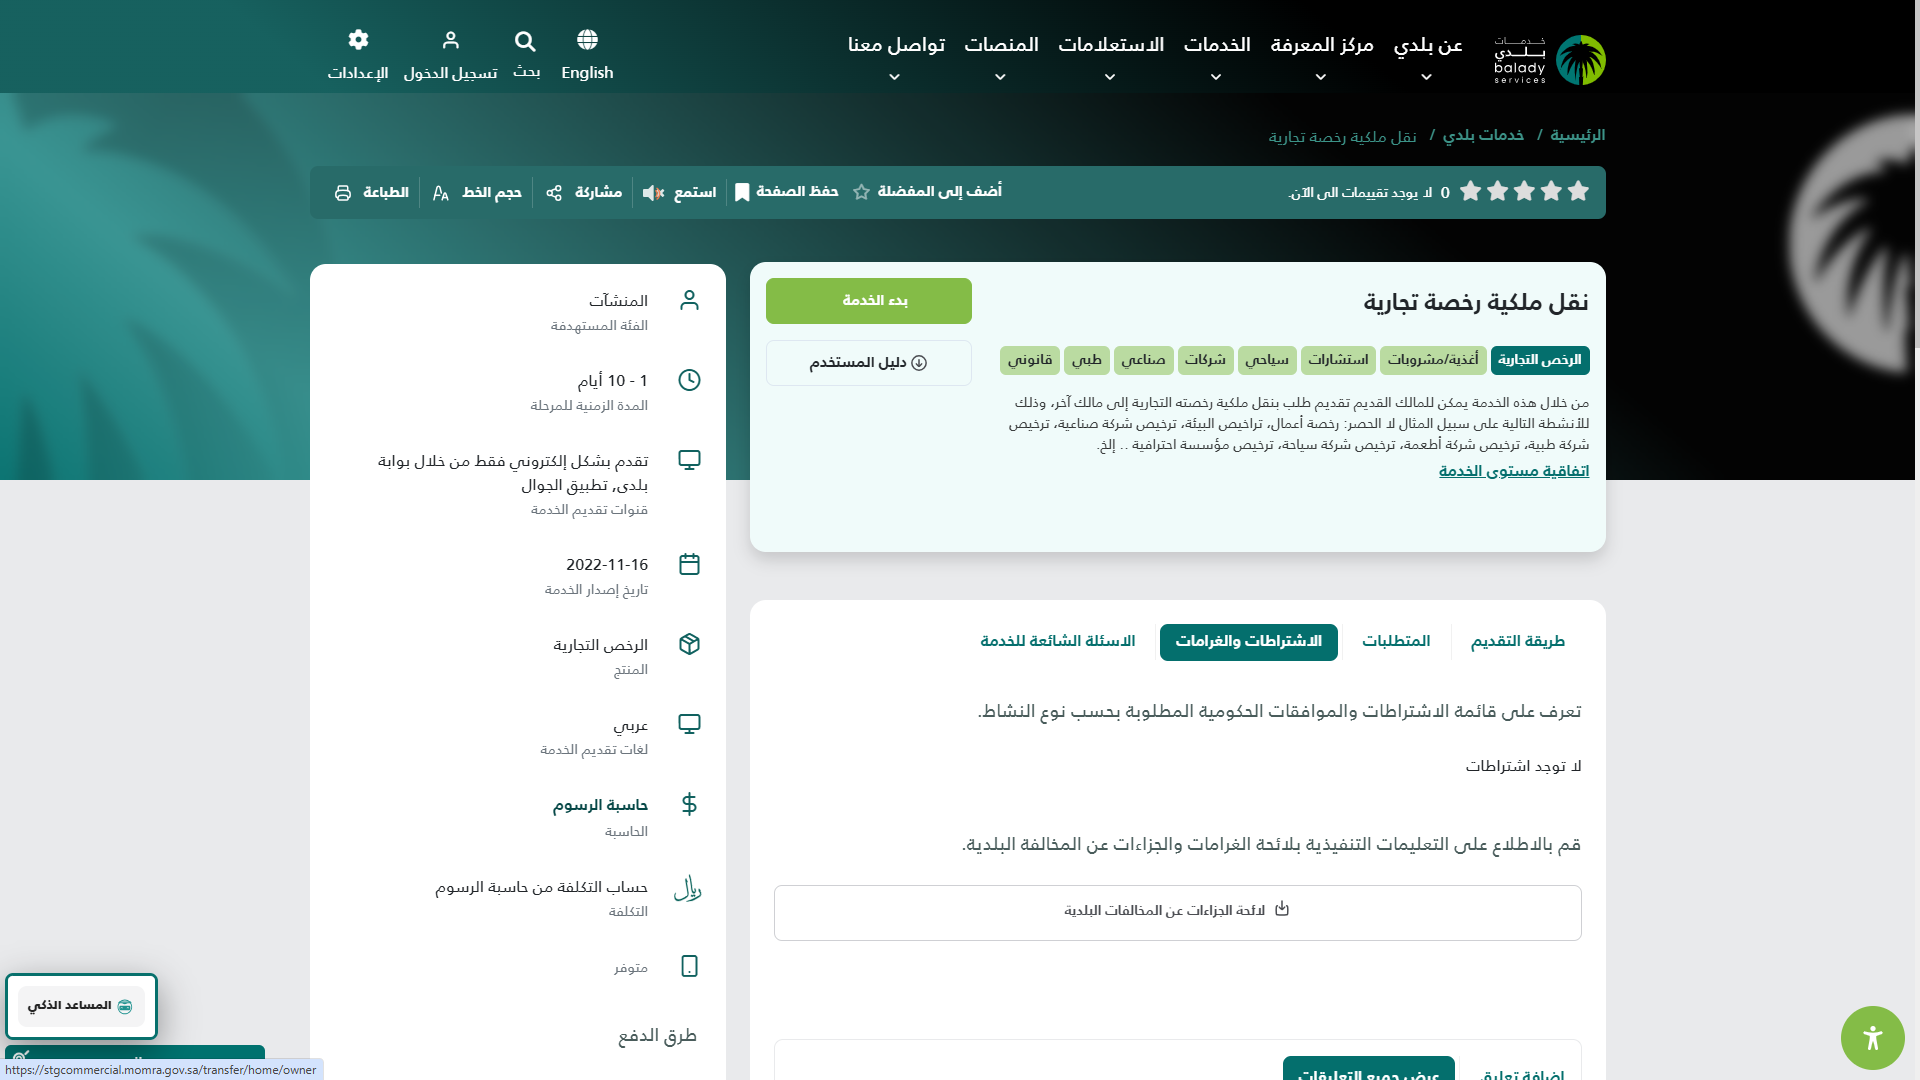Open the accessibility widget button
Image resolution: width=1920 pixels, height=1080 pixels.
[x=1872, y=1038]
